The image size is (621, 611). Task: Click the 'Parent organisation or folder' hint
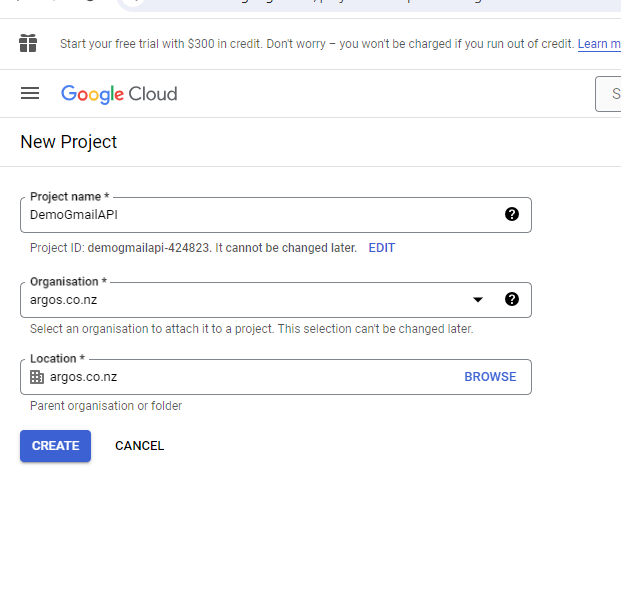coord(106,406)
